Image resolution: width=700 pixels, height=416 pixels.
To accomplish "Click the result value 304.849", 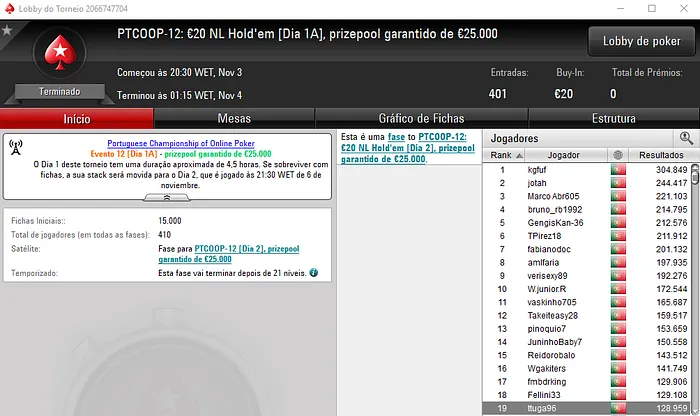I will 671,170.
